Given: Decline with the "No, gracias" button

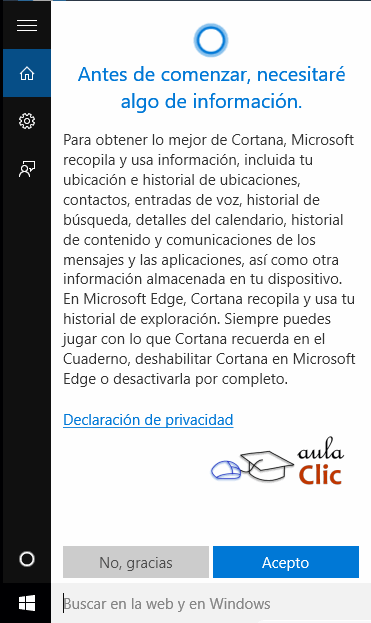Looking at the screenshot, I should 136,562.
